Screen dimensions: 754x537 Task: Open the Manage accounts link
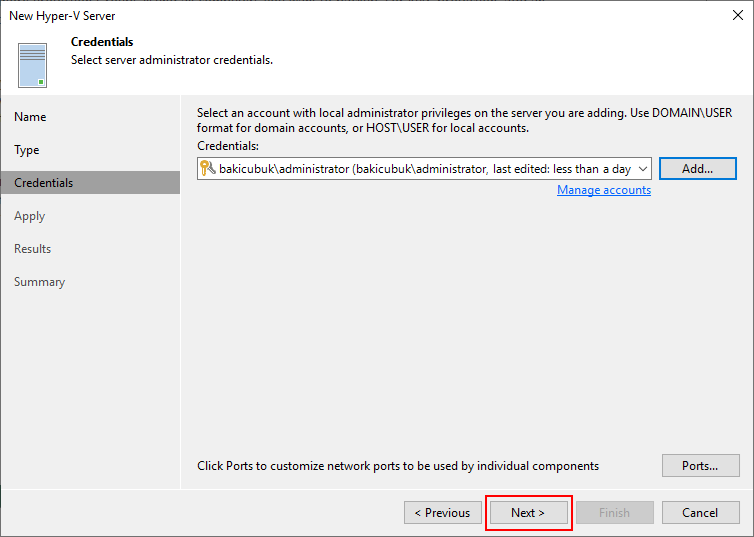click(604, 190)
